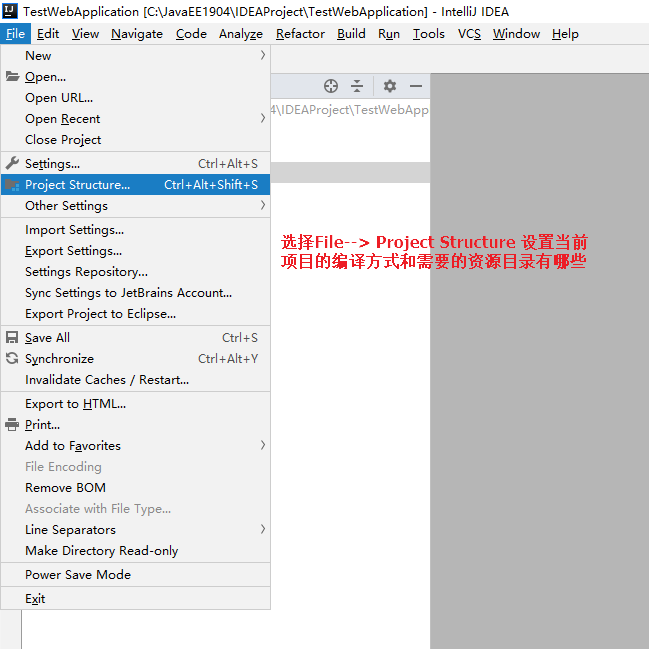This screenshot has width=649, height=649.
Task: Open the VCS menu
Action: 469,34
